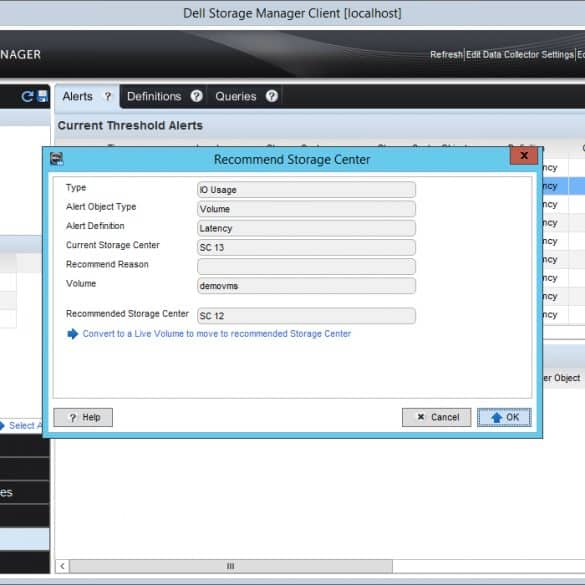This screenshot has width=585, height=585.
Task: Click the highlighted item in left navigation
Action: pyautogui.click(x=25, y=538)
